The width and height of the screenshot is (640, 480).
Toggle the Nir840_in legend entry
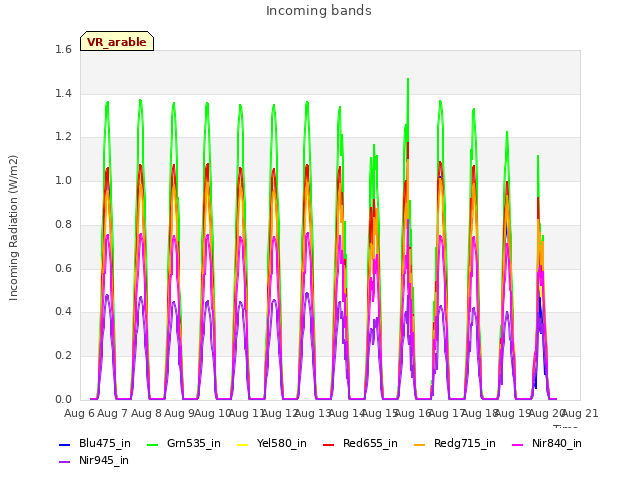[x=547, y=443]
